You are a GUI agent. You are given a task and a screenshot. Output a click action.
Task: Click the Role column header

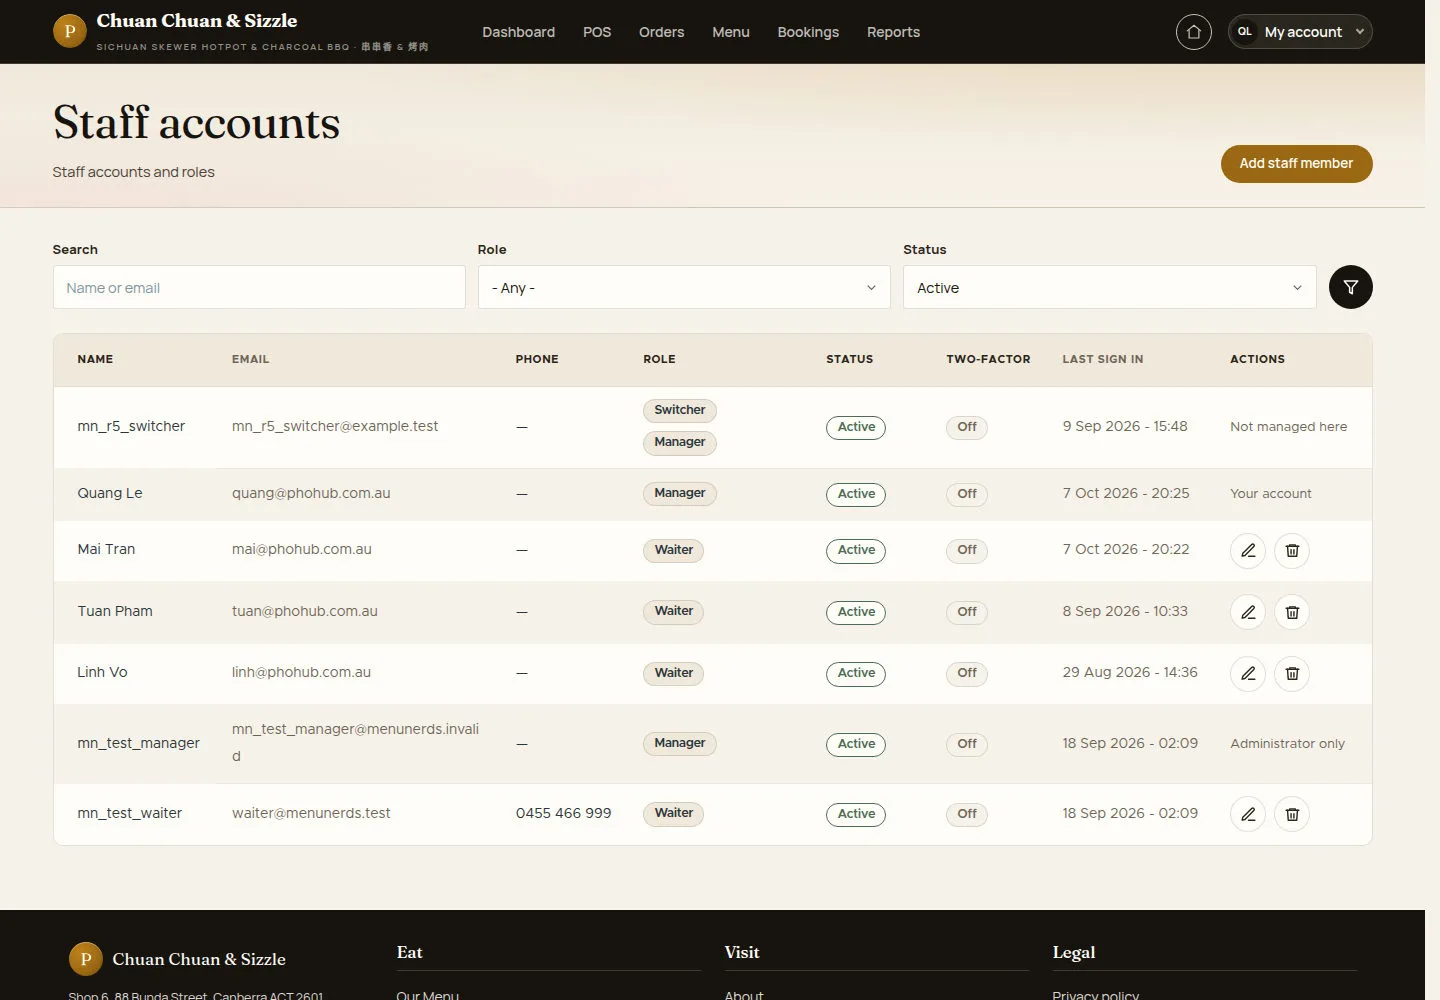(x=659, y=359)
